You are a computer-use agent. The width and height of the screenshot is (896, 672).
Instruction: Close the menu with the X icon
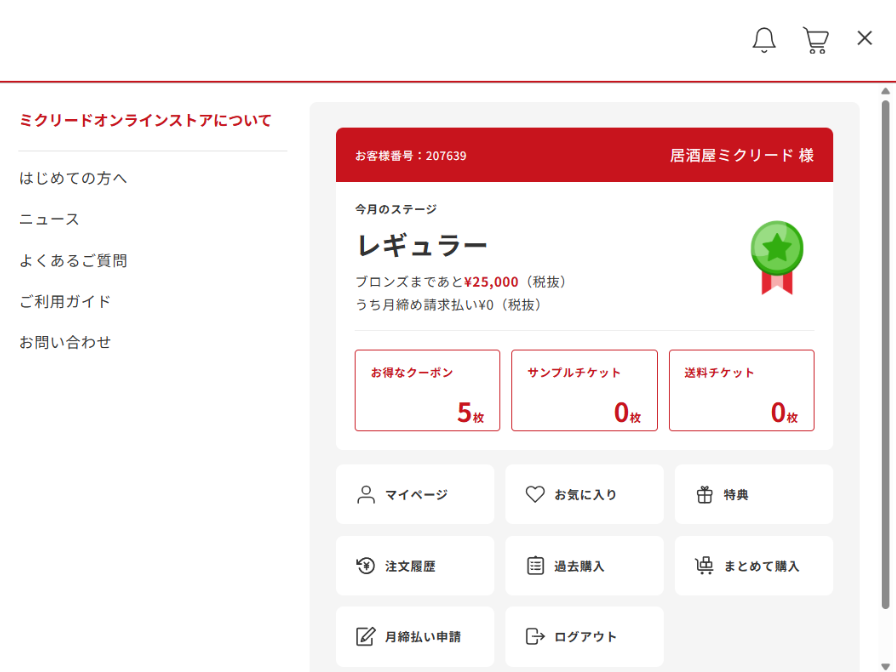pos(865,38)
